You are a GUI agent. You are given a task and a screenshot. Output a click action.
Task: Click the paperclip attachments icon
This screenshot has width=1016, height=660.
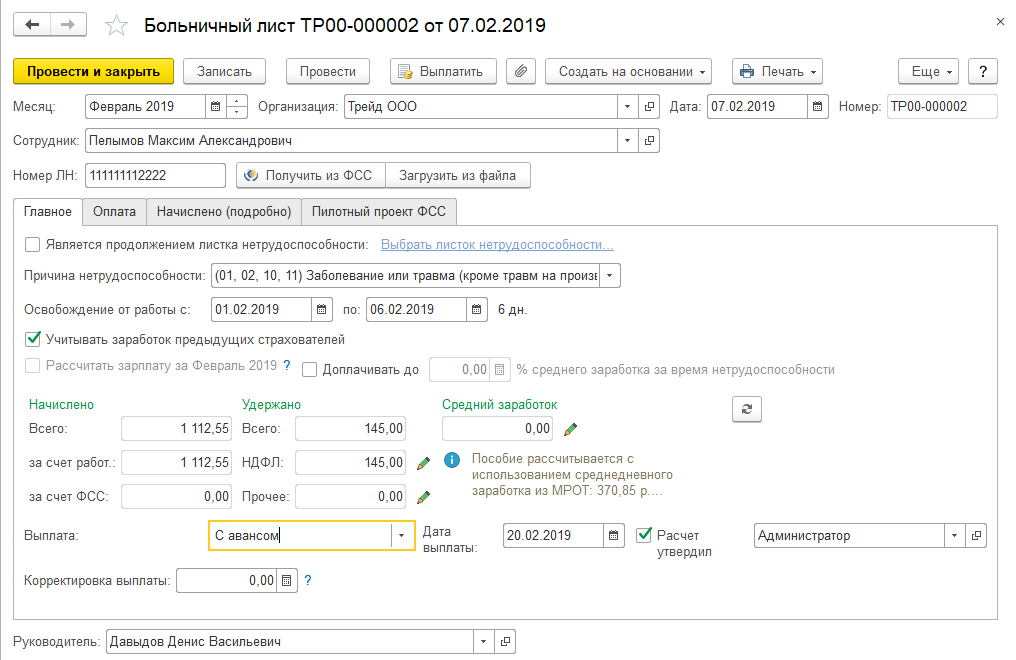pyautogui.click(x=521, y=72)
